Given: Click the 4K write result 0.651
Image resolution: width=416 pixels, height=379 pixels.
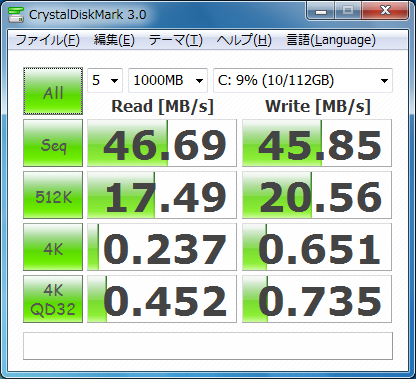Looking at the screenshot, I should click(317, 247).
